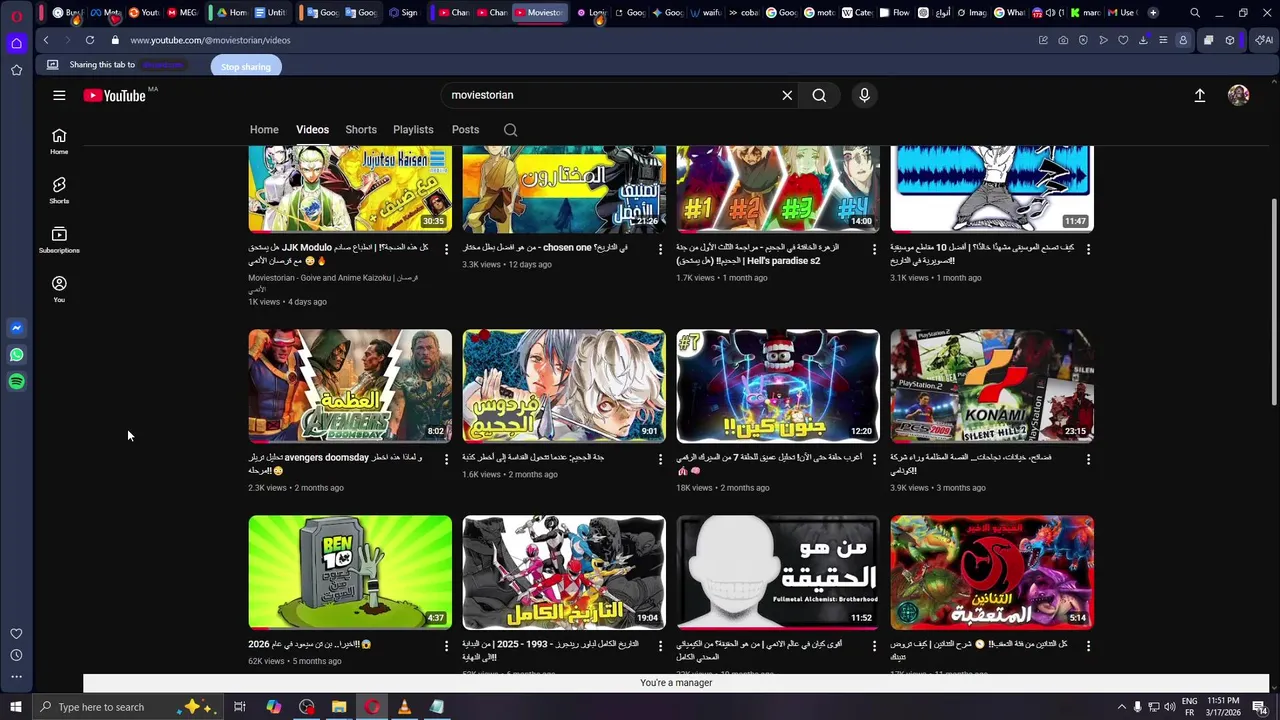Open the channel Playlists tab
The height and width of the screenshot is (720, 1280).
pos(413,130)
